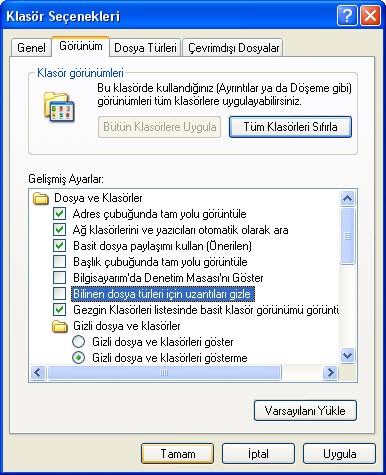Open the Çevrimdışı Dosyalar tab
This screenshot has width=386, height=475.
coord(233,48)
